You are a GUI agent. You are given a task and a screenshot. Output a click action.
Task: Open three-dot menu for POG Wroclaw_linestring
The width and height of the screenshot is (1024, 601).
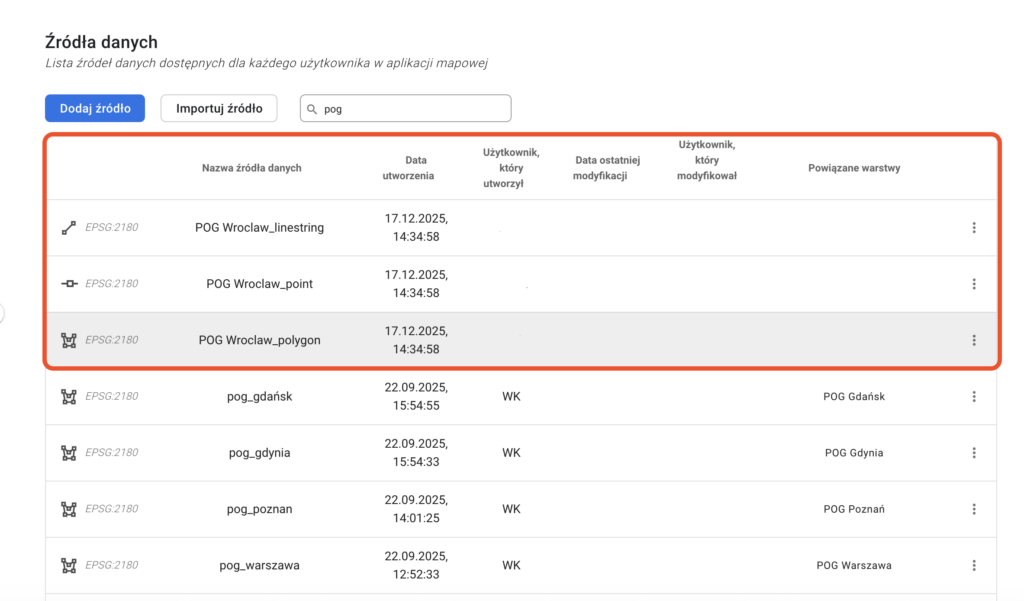(x=973, y=228)
